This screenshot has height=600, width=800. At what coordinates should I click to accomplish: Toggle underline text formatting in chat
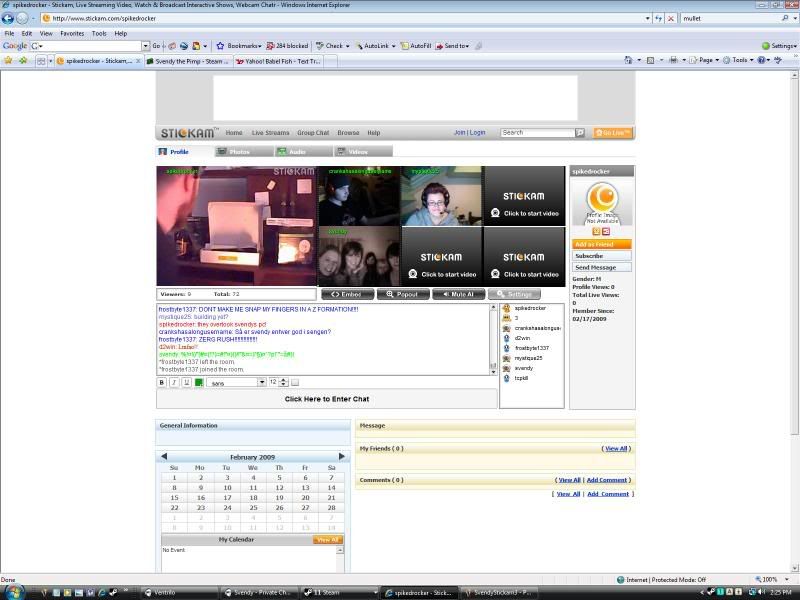pos(186,382)
